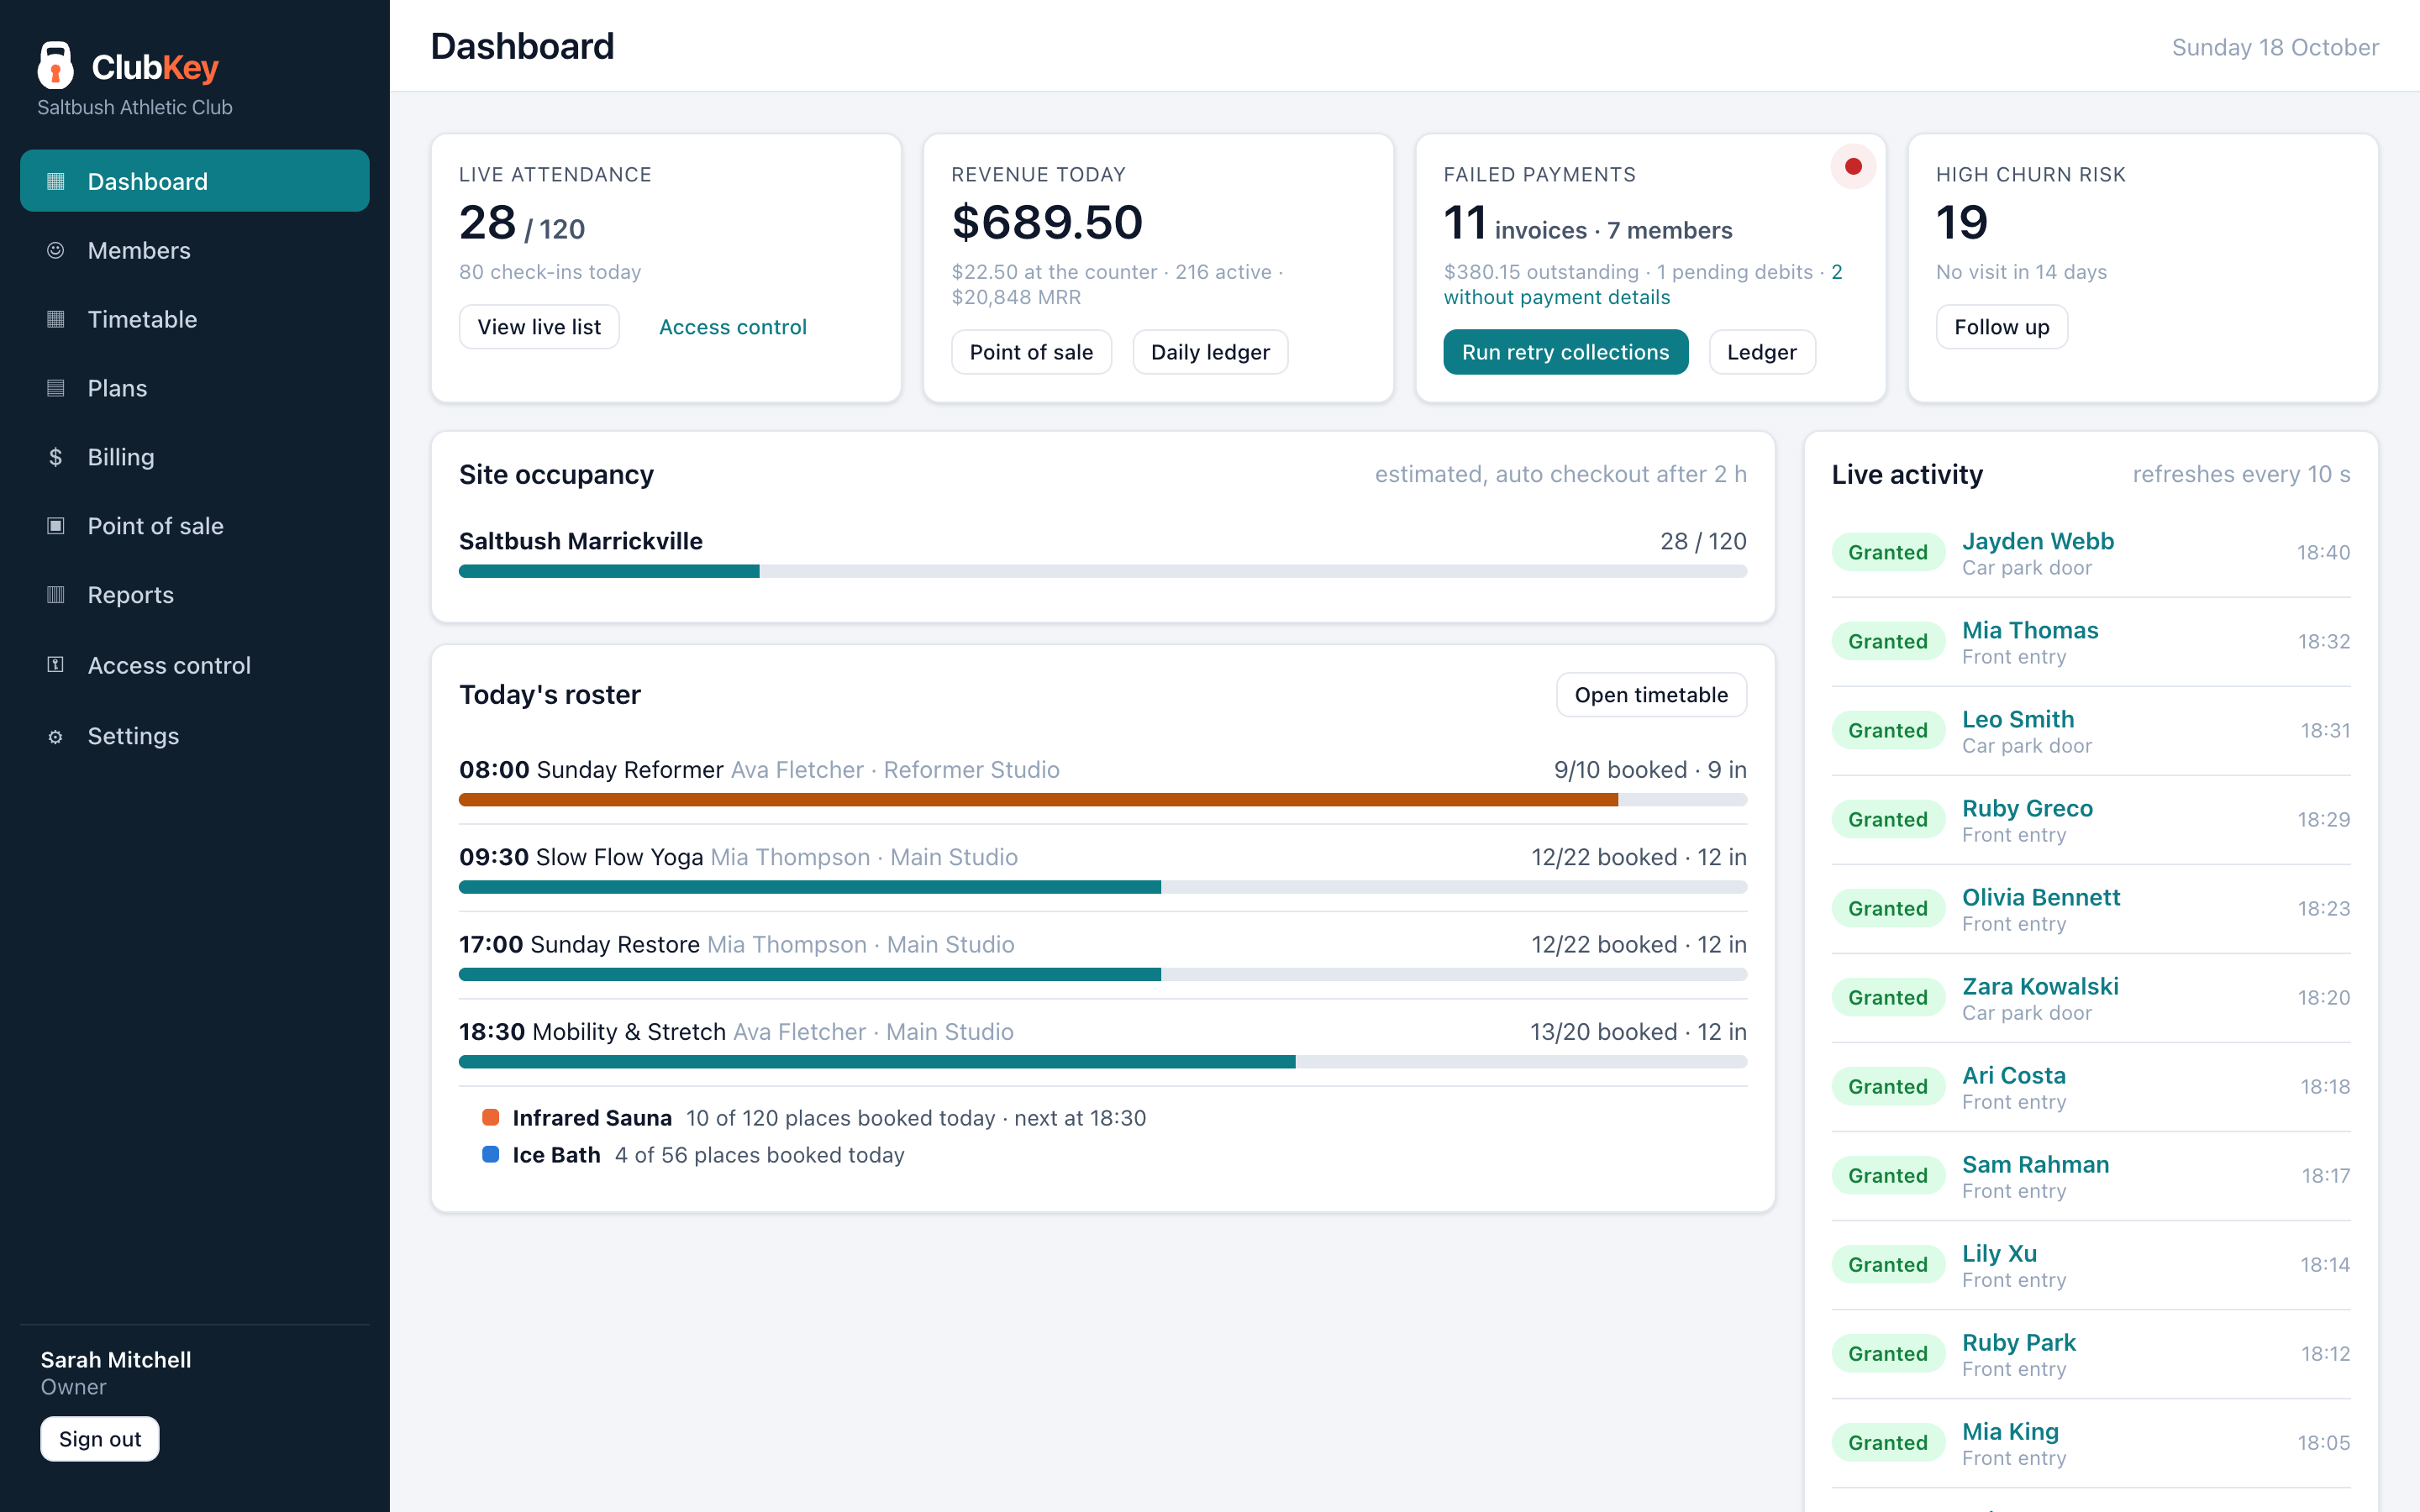Click the Point of sale button under Revenue
Viewport: 2420px width, 1512px height.
click(1031, 352)
